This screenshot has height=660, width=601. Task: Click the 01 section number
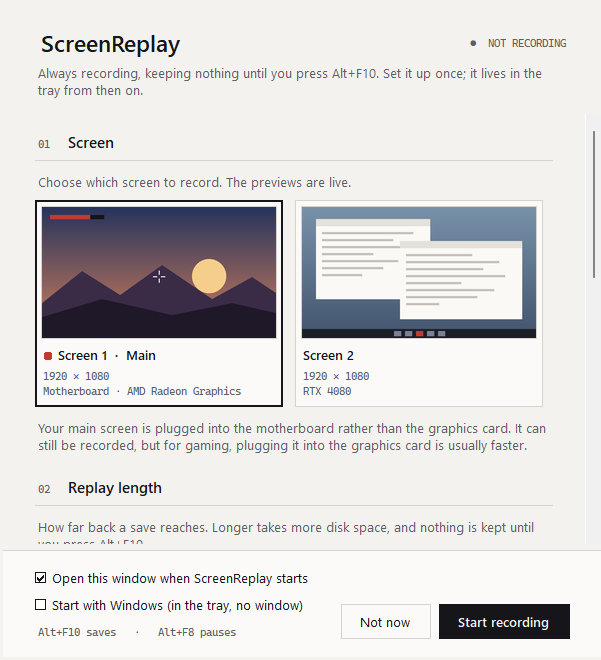point(44,144)
